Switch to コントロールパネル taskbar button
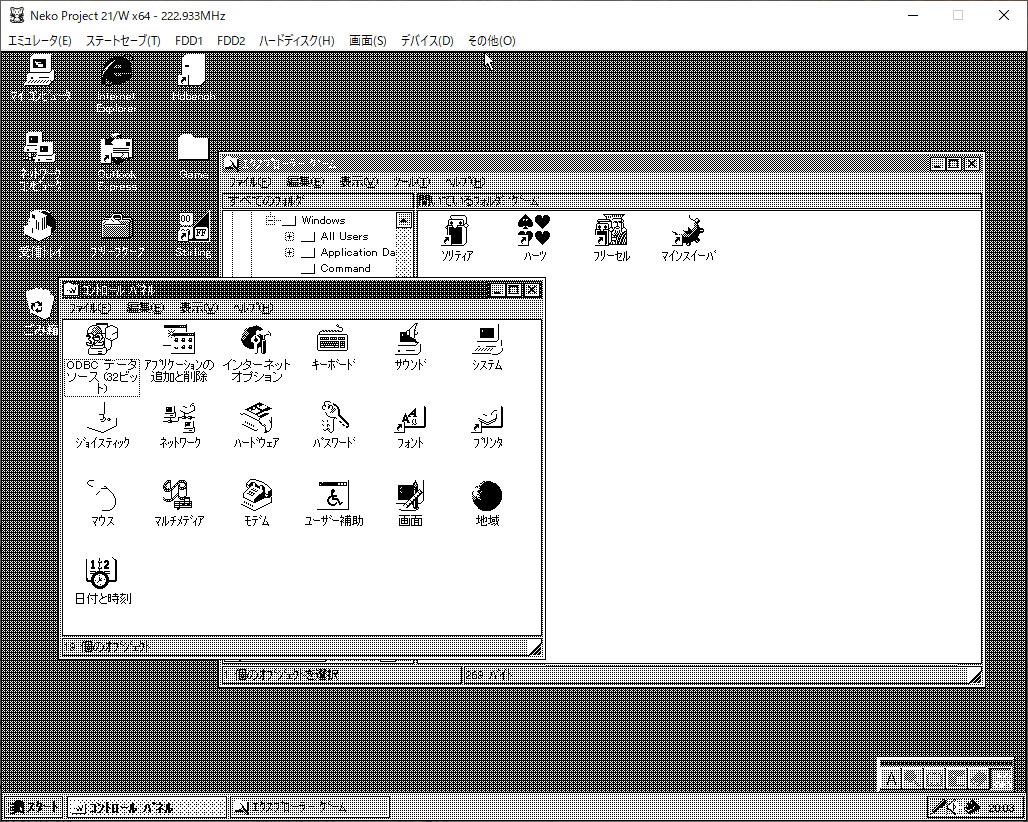 tap(147, 807)
